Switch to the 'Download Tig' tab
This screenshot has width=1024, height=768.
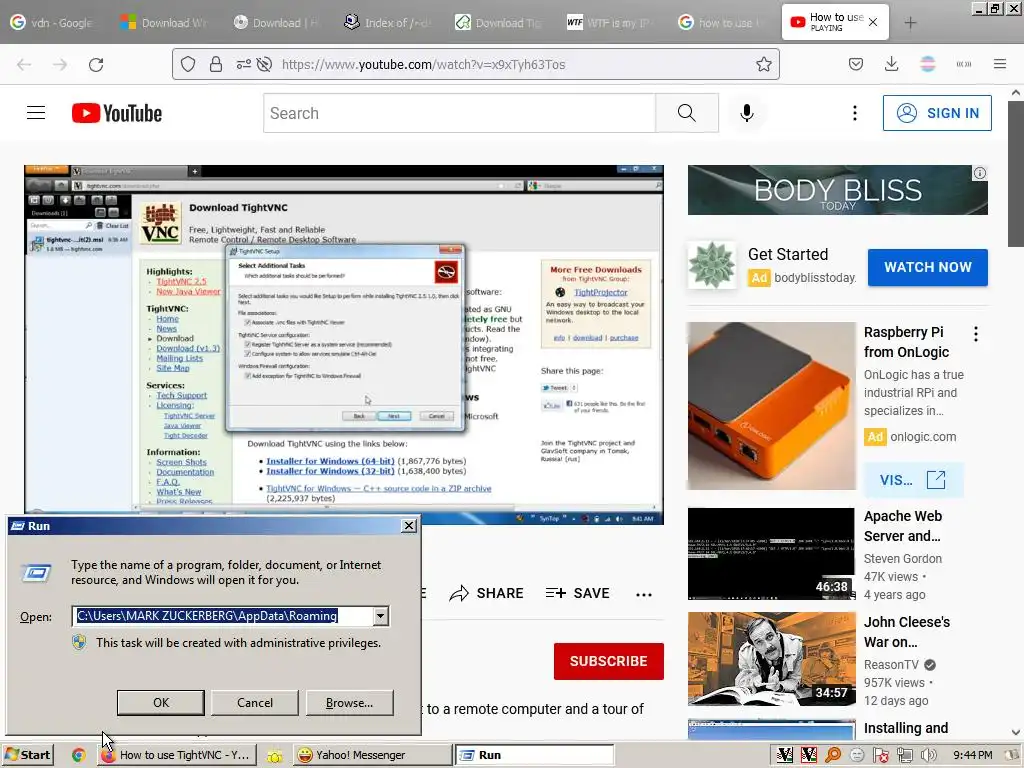tap(499, 23)
